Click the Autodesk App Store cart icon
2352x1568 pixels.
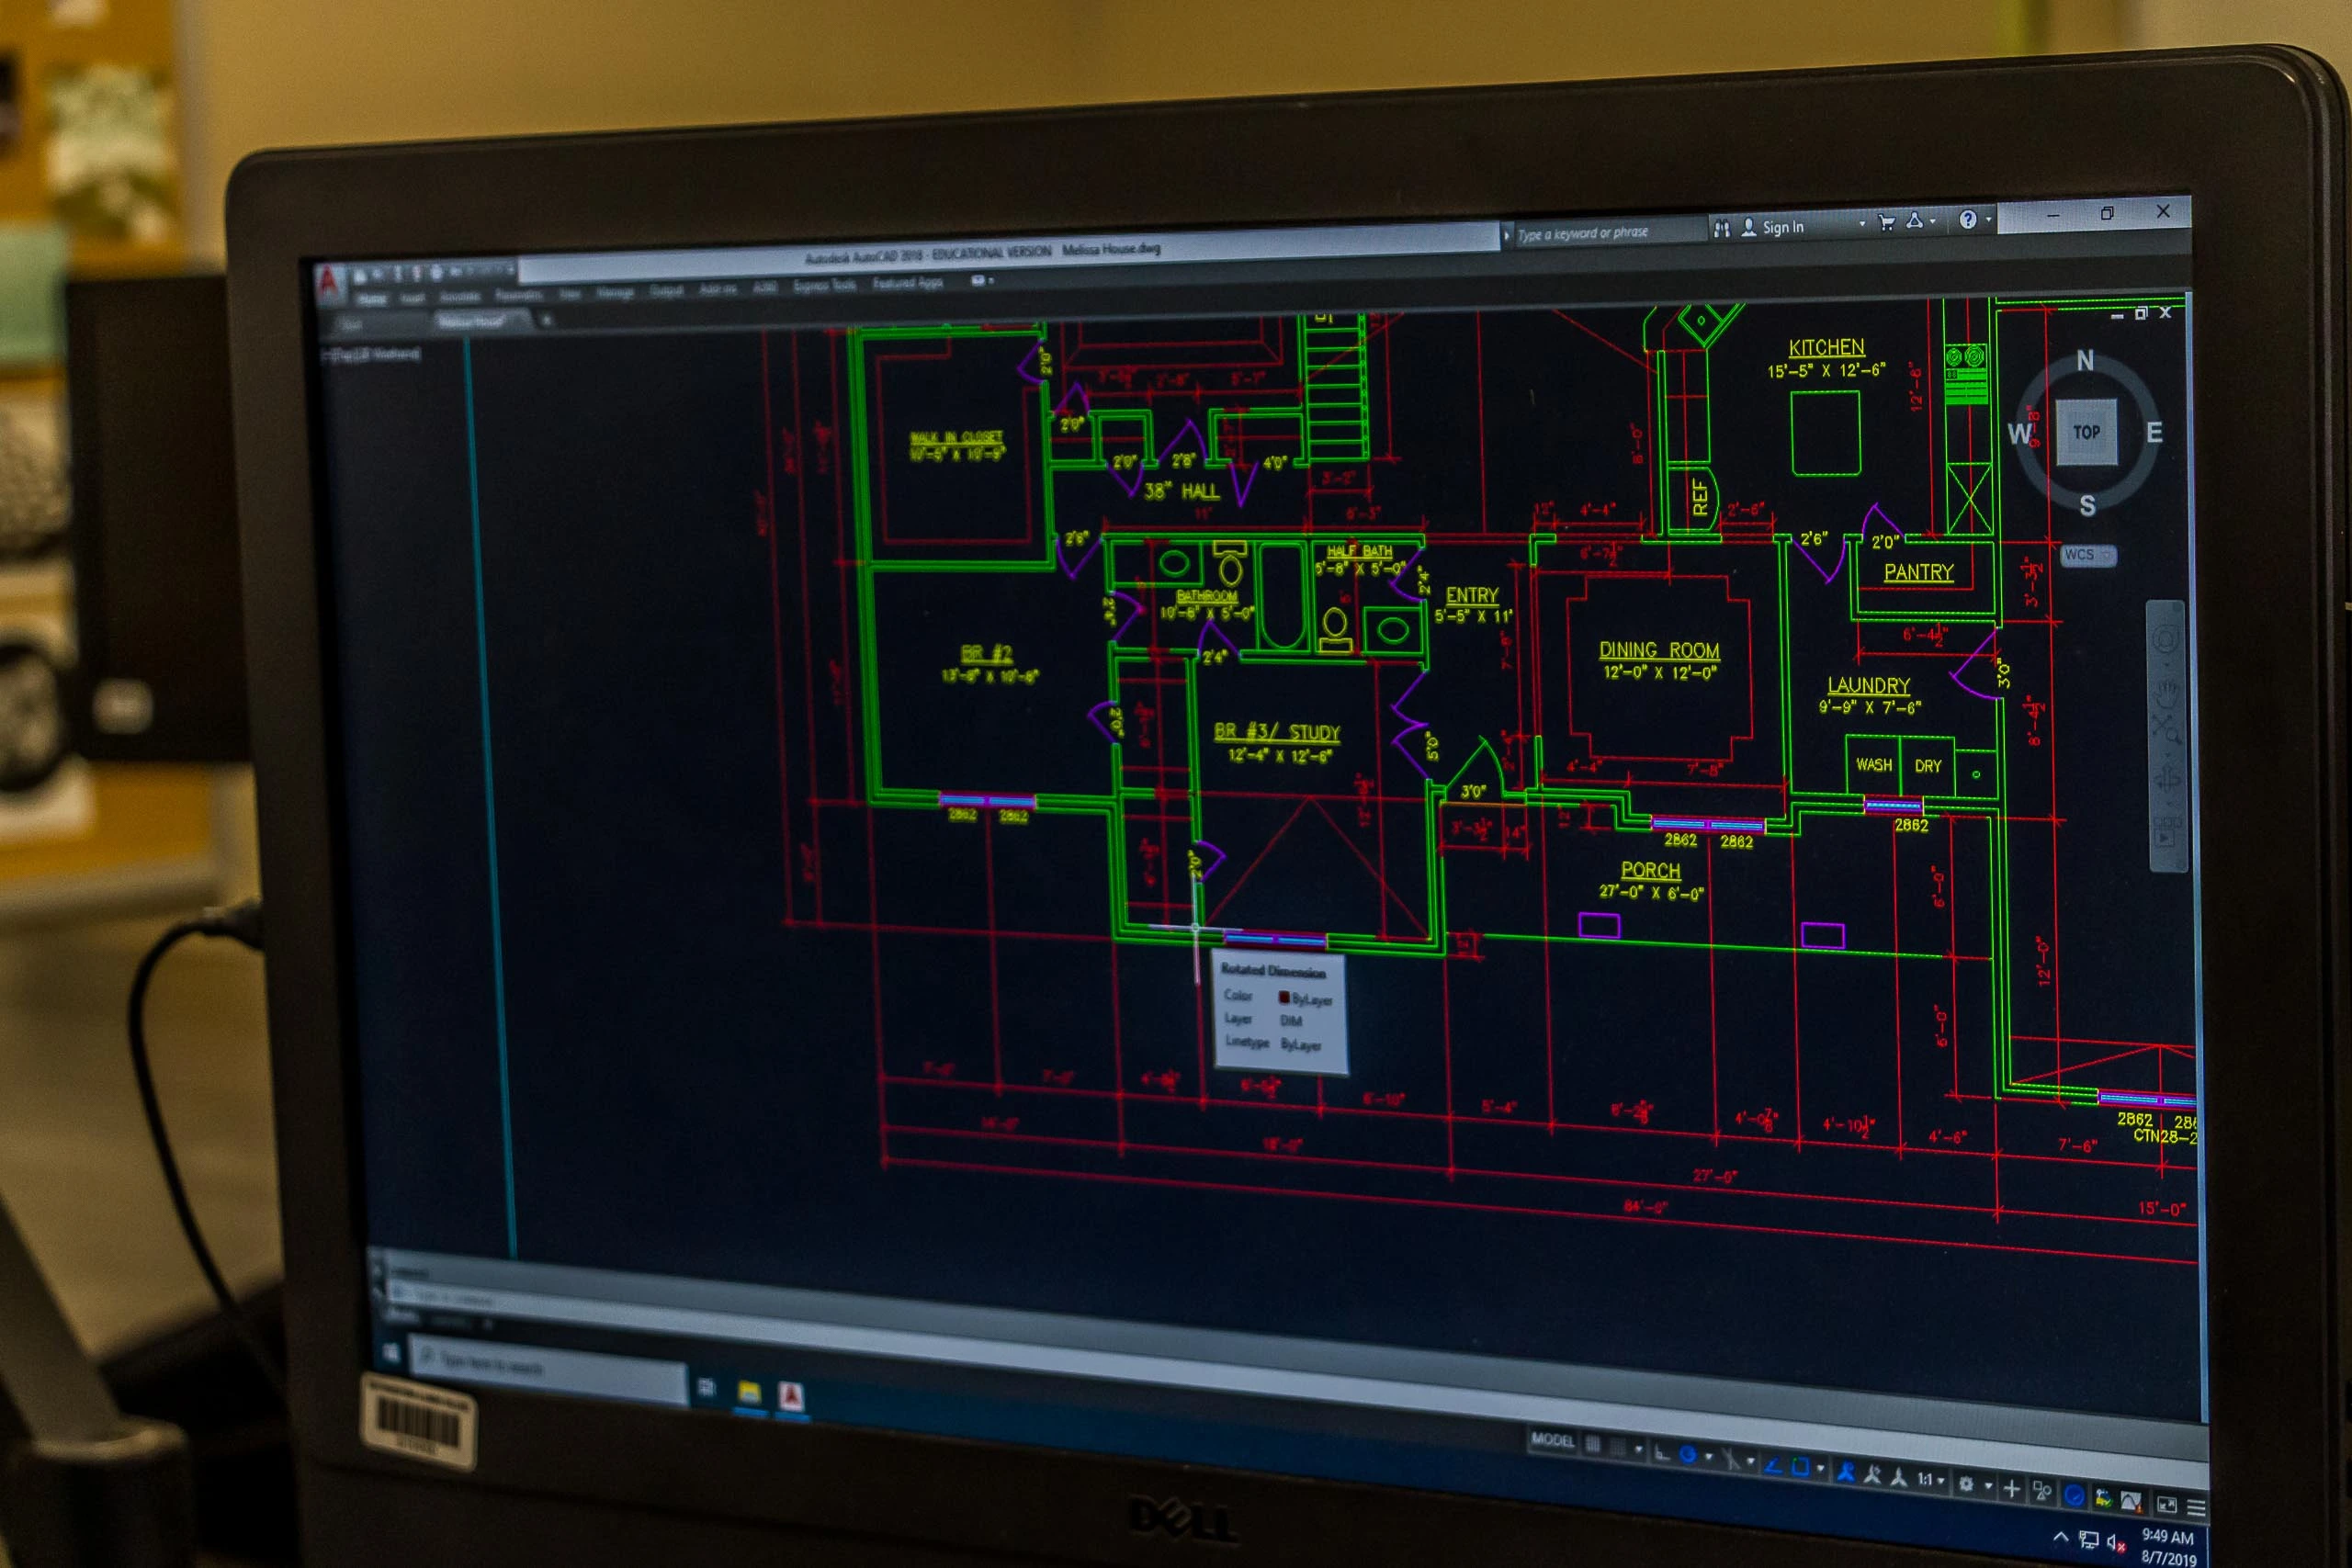click(1886, 222)
